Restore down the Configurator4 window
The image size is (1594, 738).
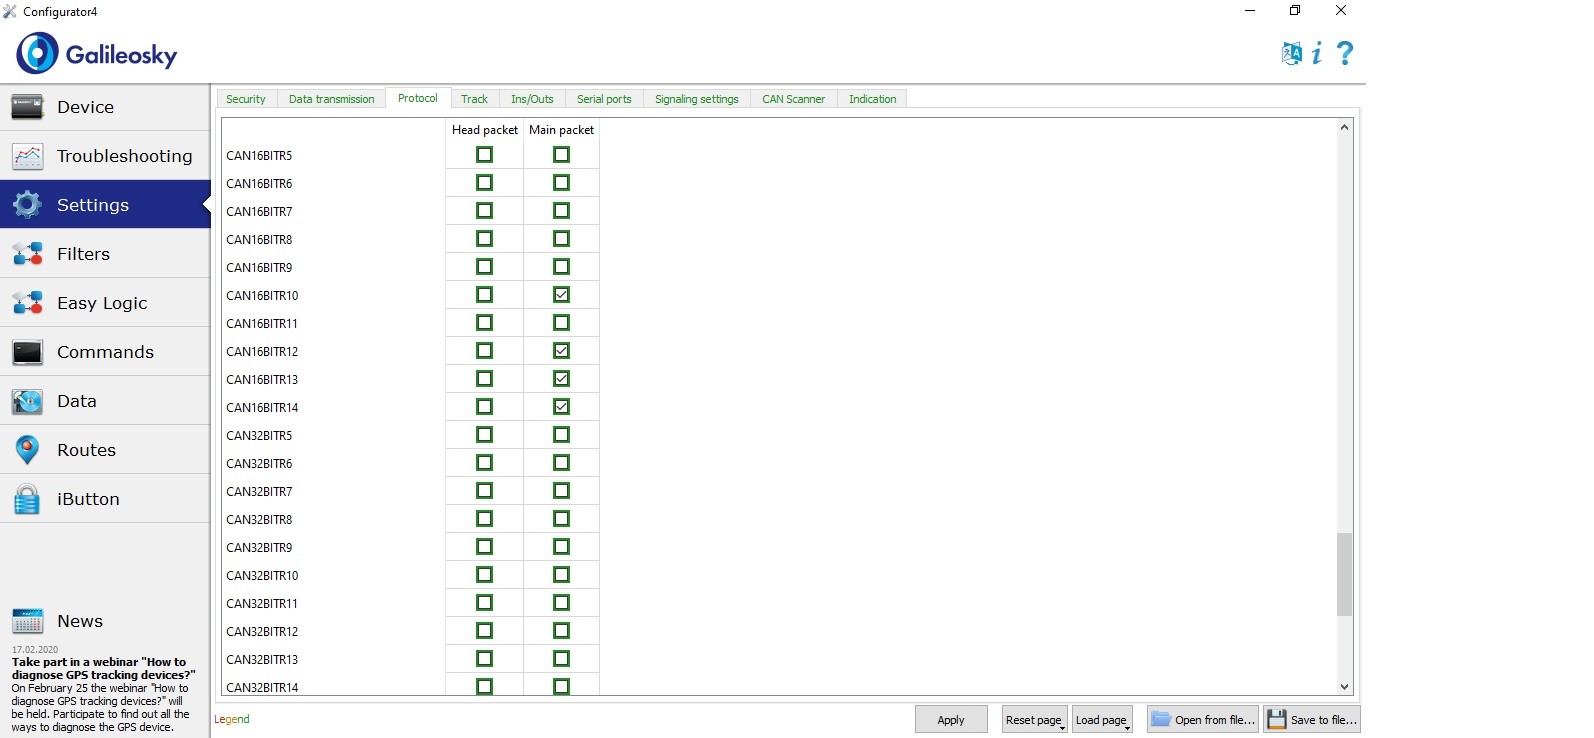pos(1295,11)
